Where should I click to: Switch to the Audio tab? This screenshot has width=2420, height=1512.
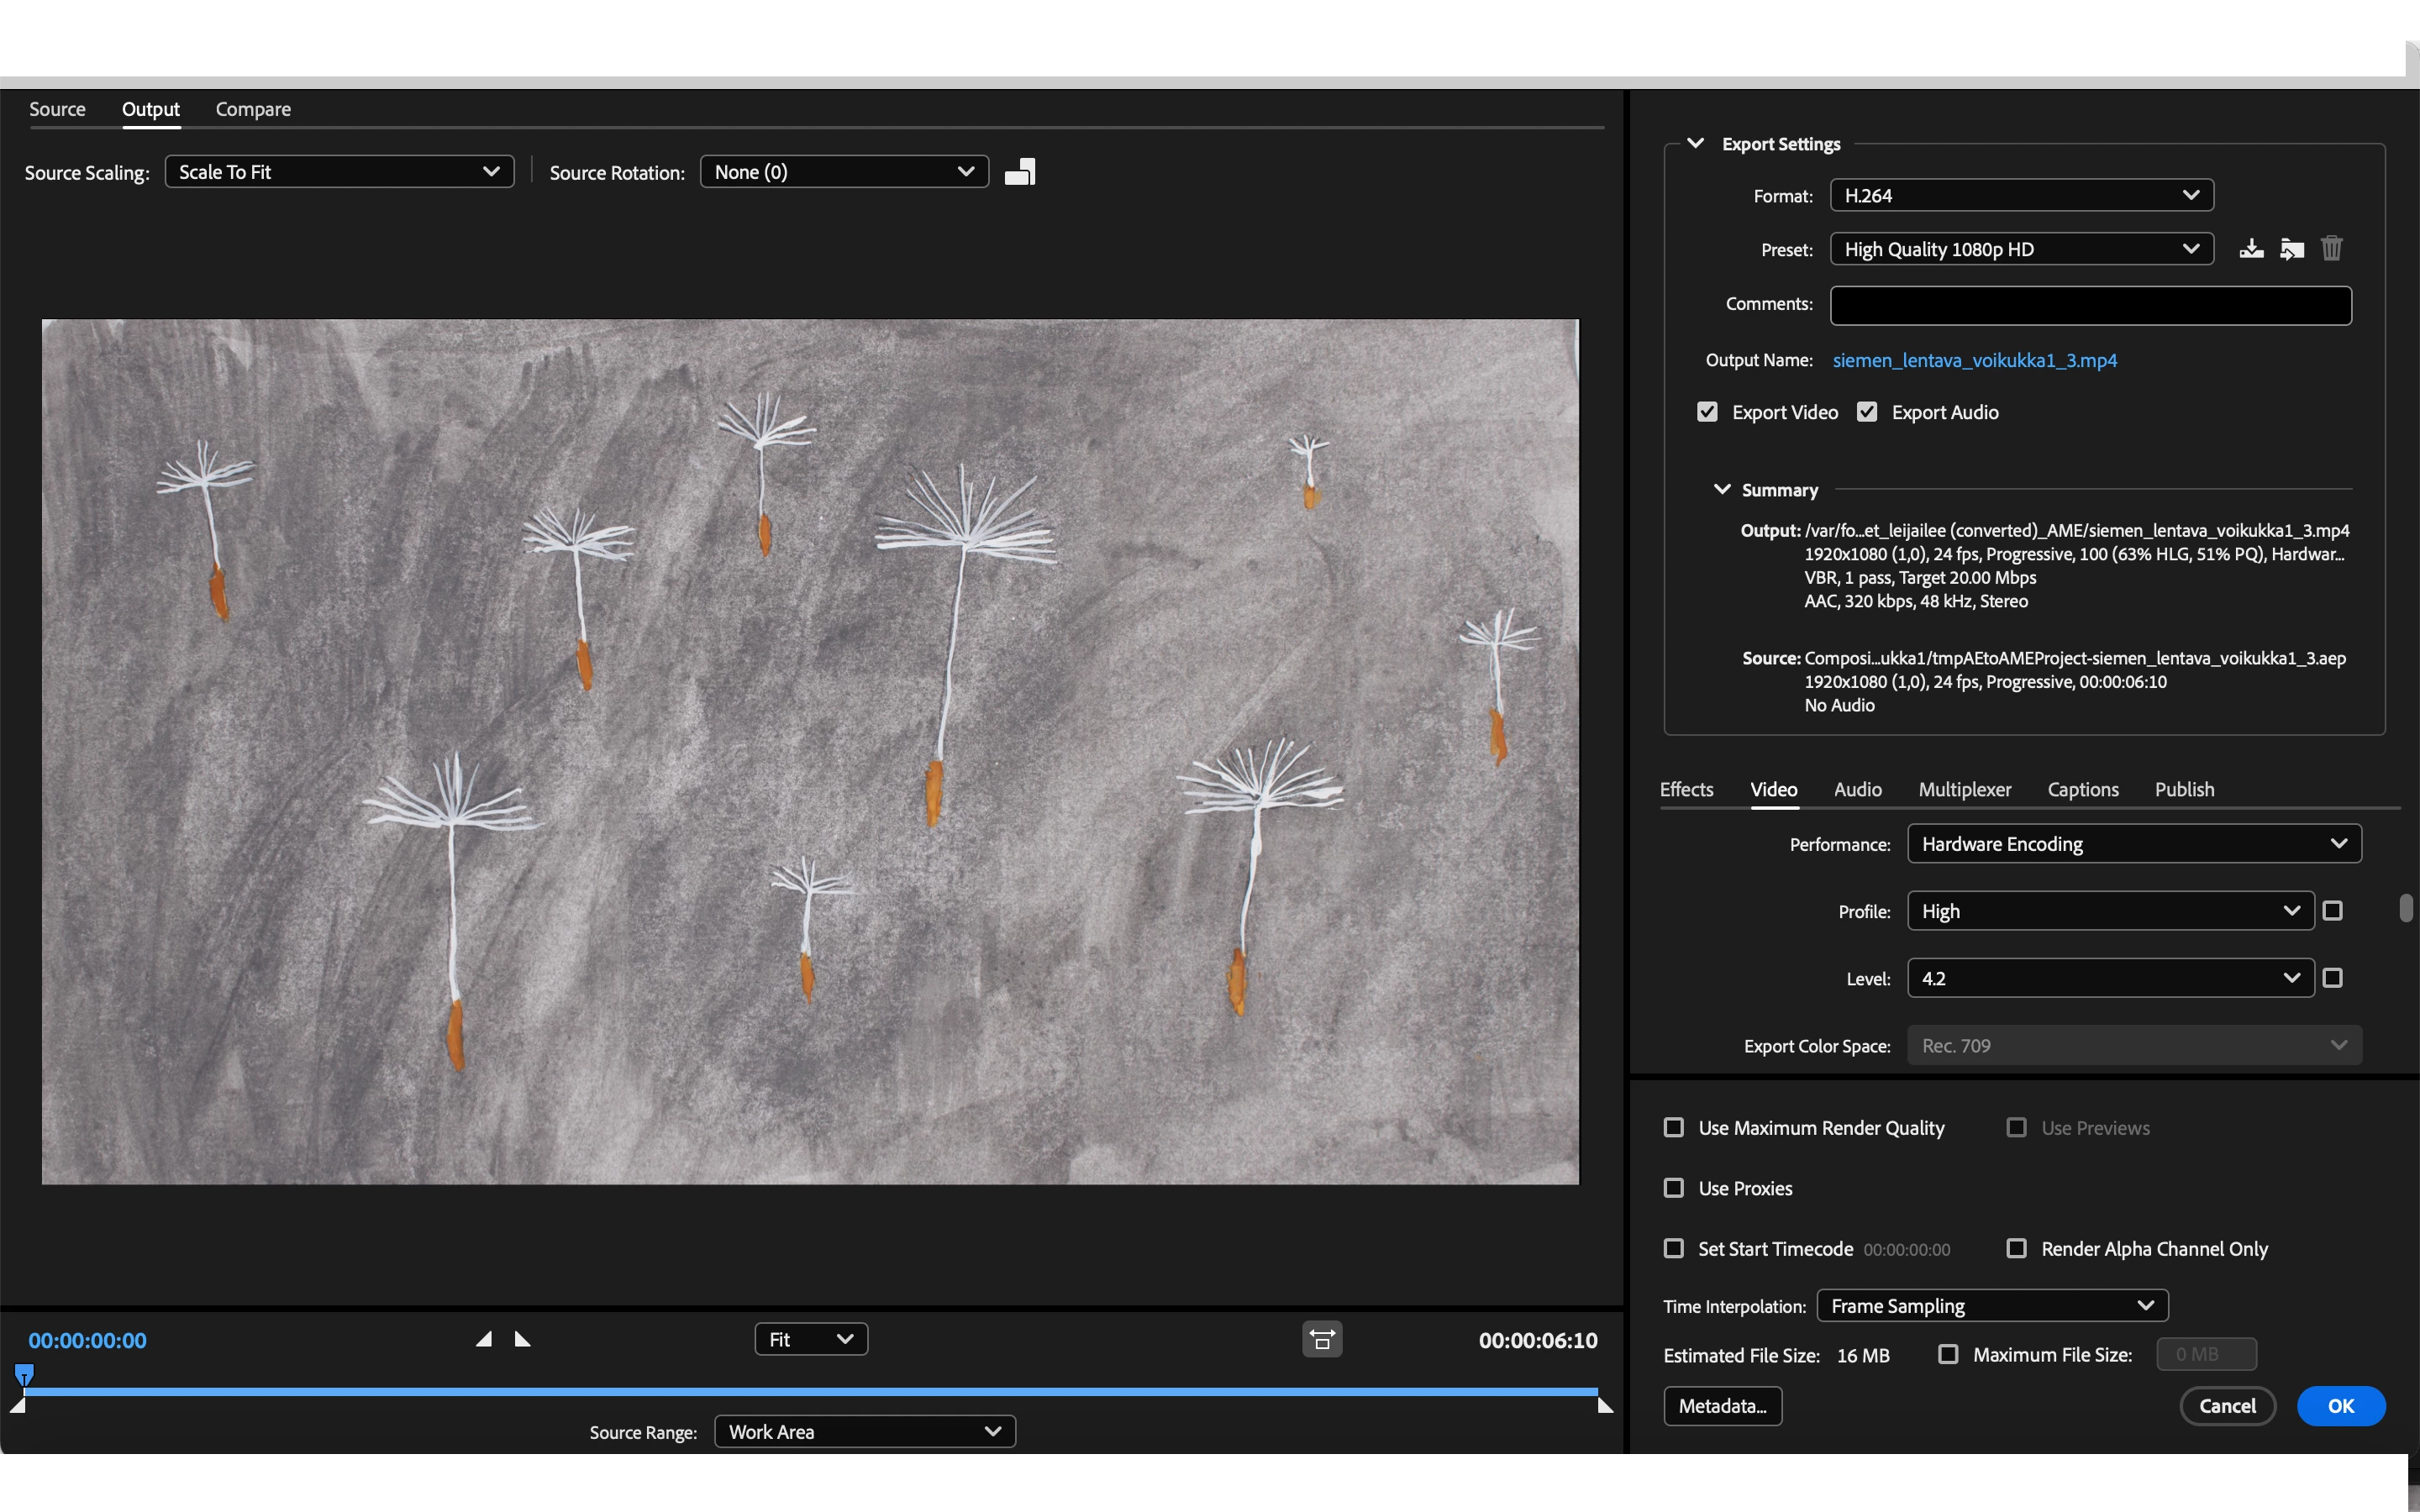(1857, 790)
